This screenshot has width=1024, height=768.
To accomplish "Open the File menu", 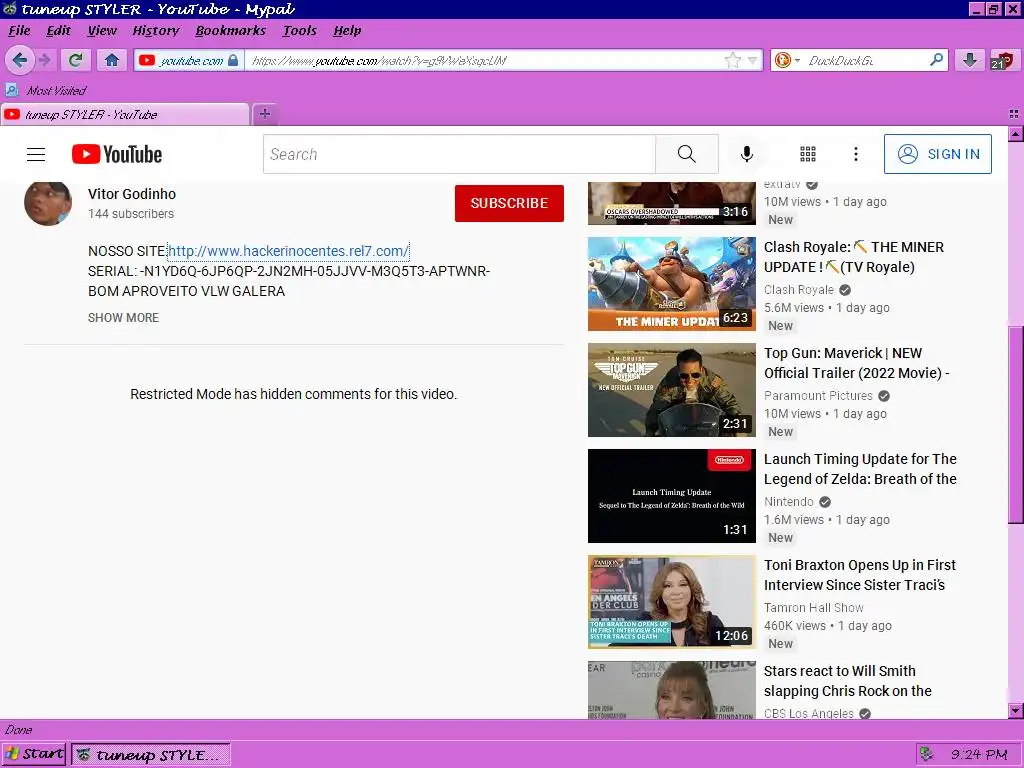I will pos(19,31).
